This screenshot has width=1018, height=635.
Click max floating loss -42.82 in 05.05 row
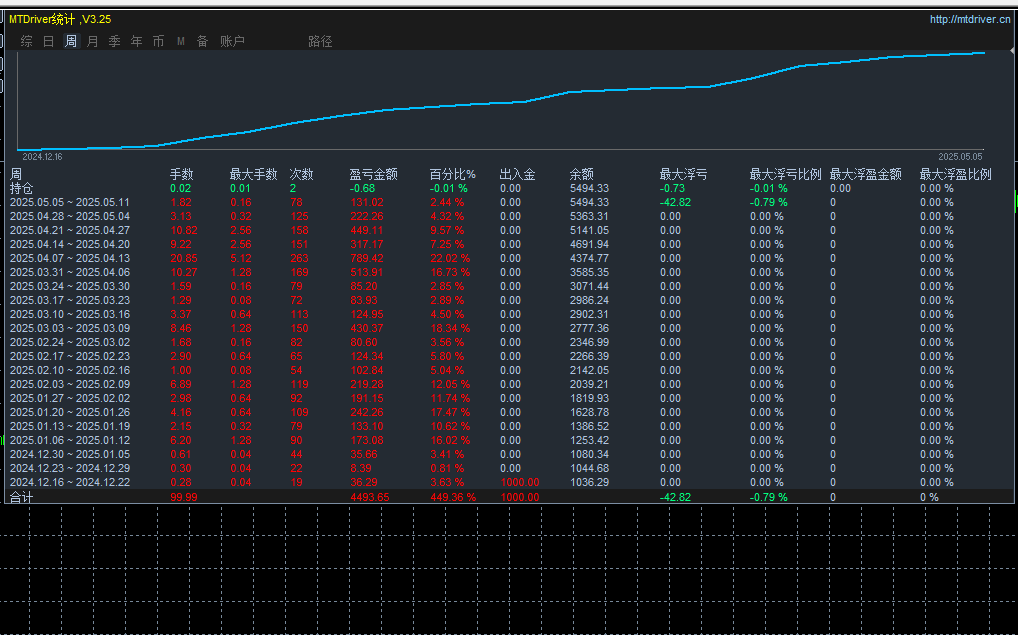coord(675,203)
